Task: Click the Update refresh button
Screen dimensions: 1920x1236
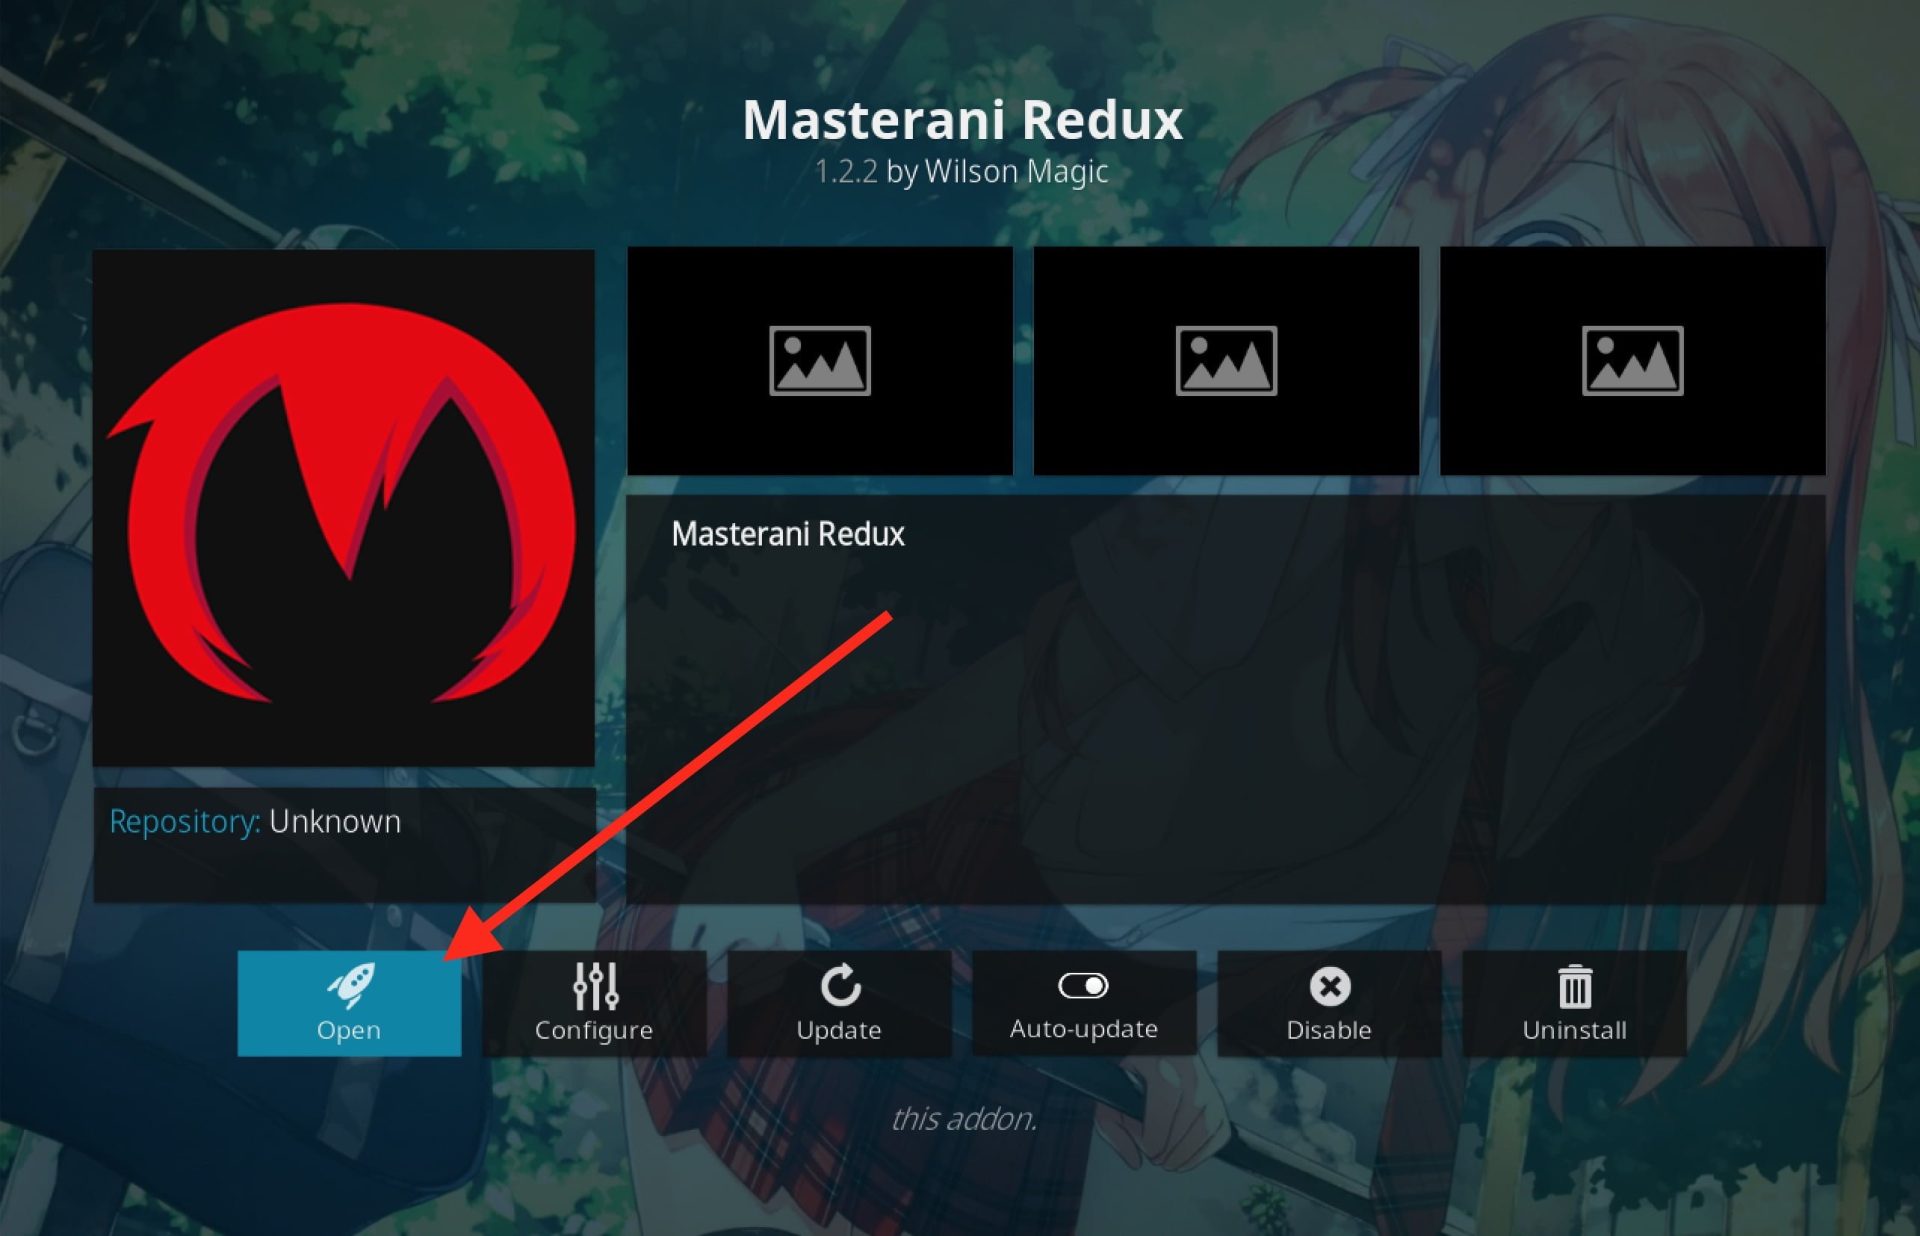Action: (839, 1003)
